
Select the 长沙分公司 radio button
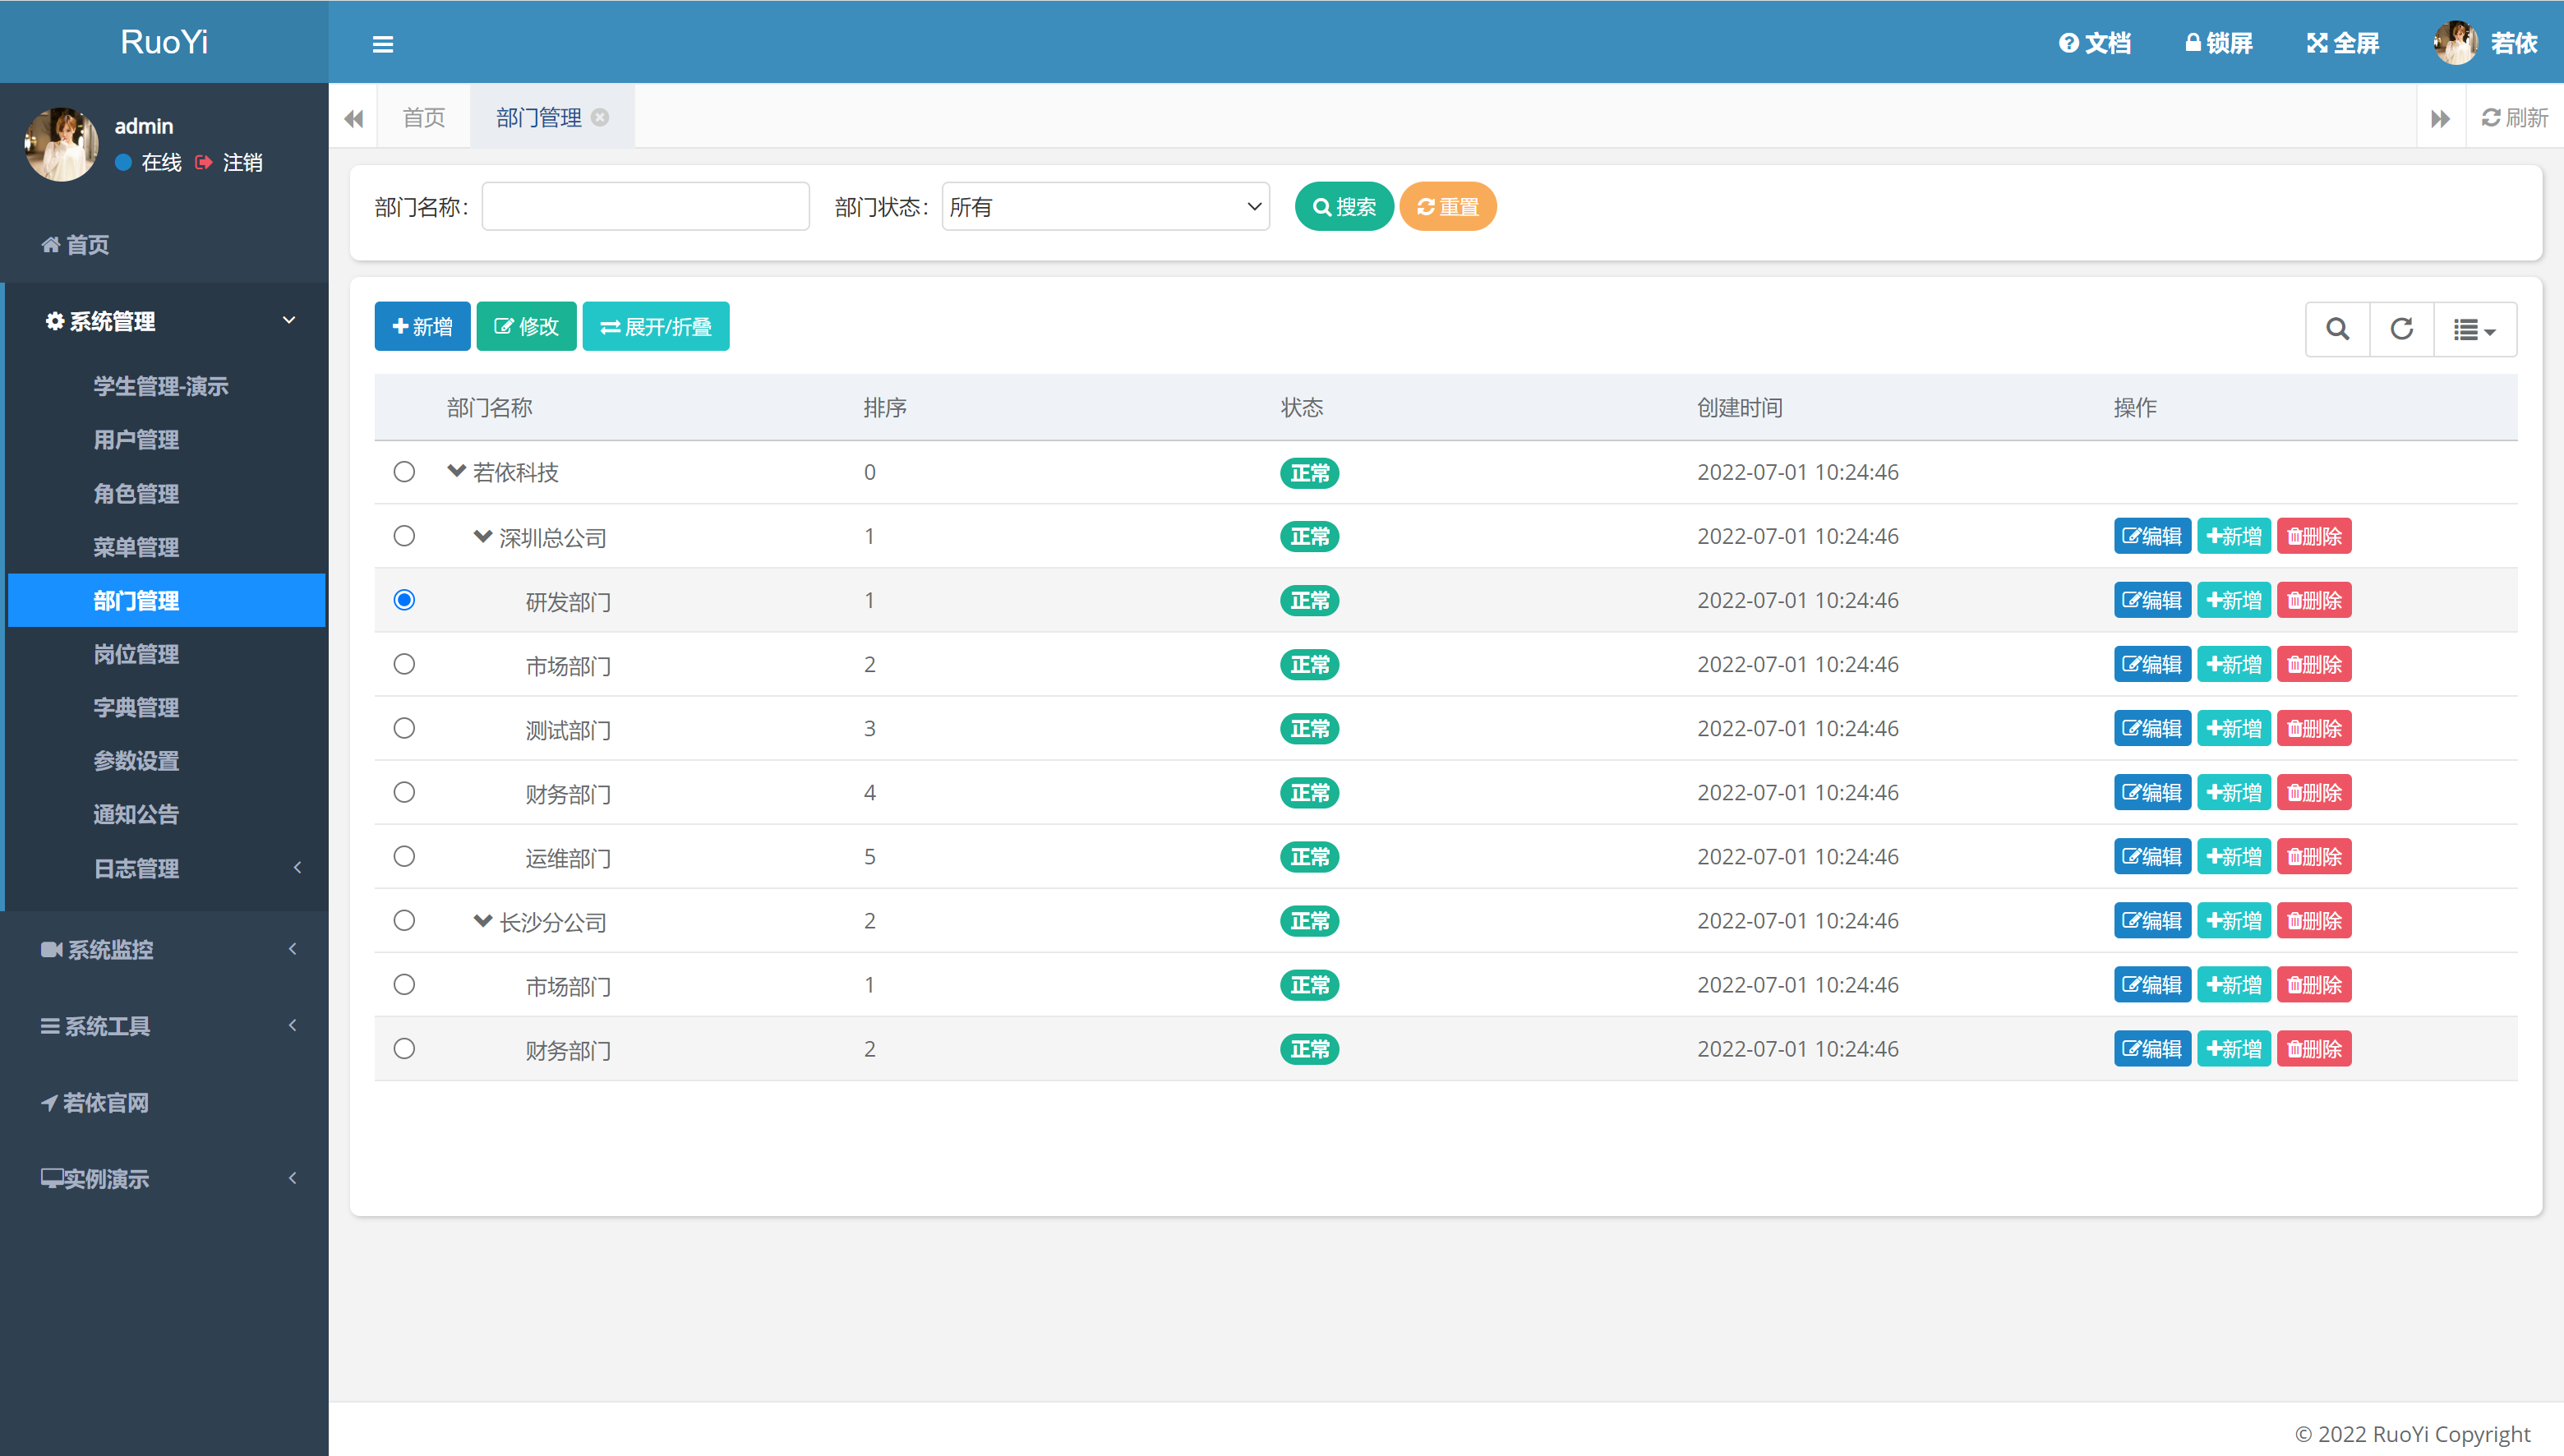tap(404, 919)
